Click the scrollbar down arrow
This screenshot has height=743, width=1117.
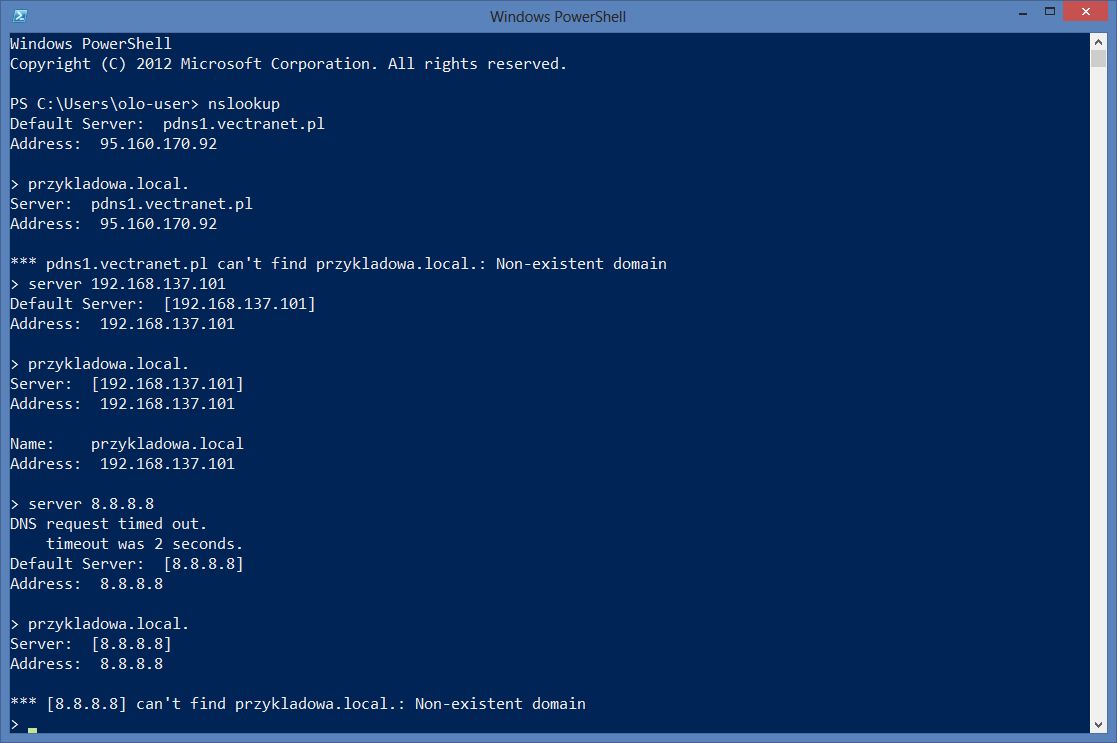1098,725
